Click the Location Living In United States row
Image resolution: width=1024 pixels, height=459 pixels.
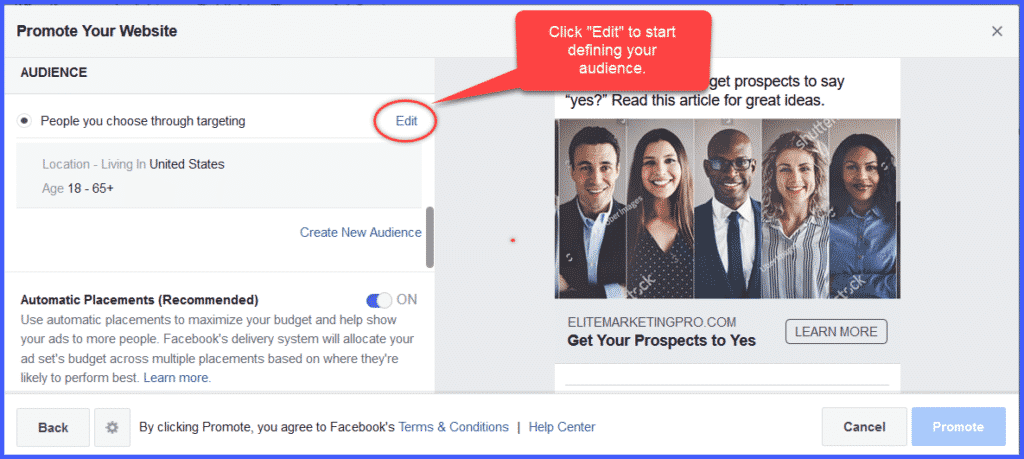pos(133,165)
